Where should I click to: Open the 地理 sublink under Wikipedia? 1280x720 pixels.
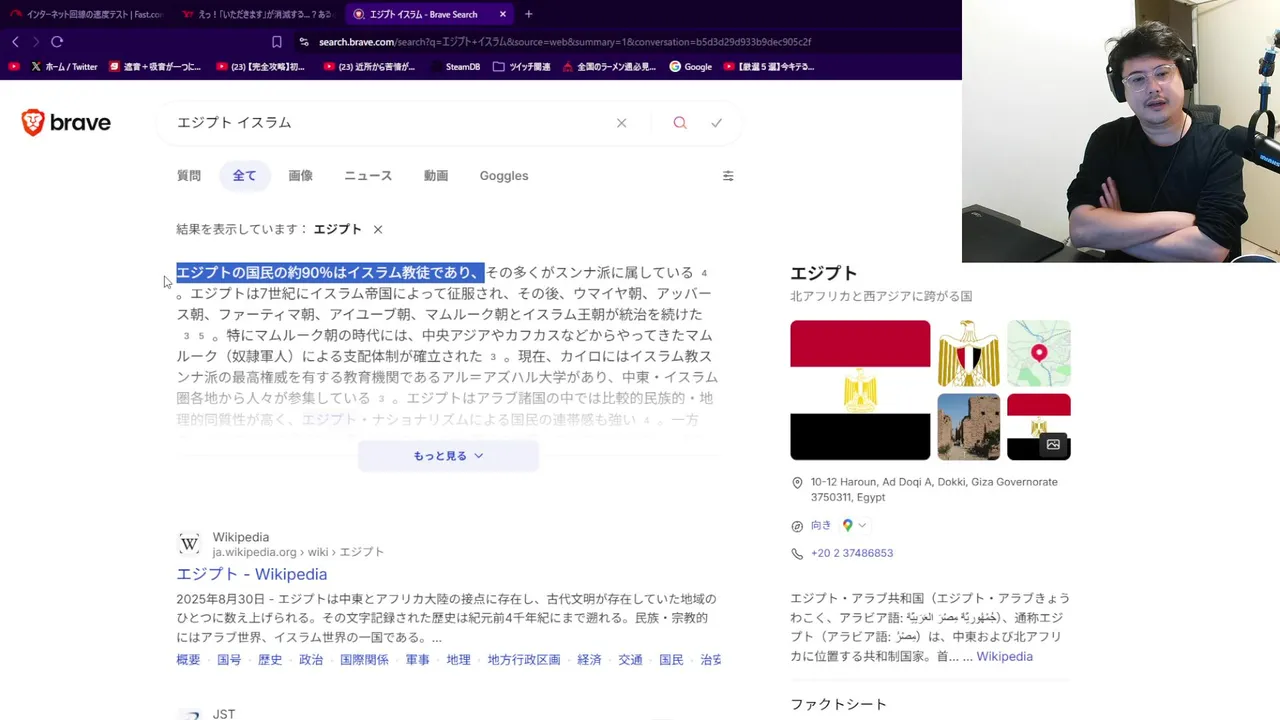tap(458, 660)
